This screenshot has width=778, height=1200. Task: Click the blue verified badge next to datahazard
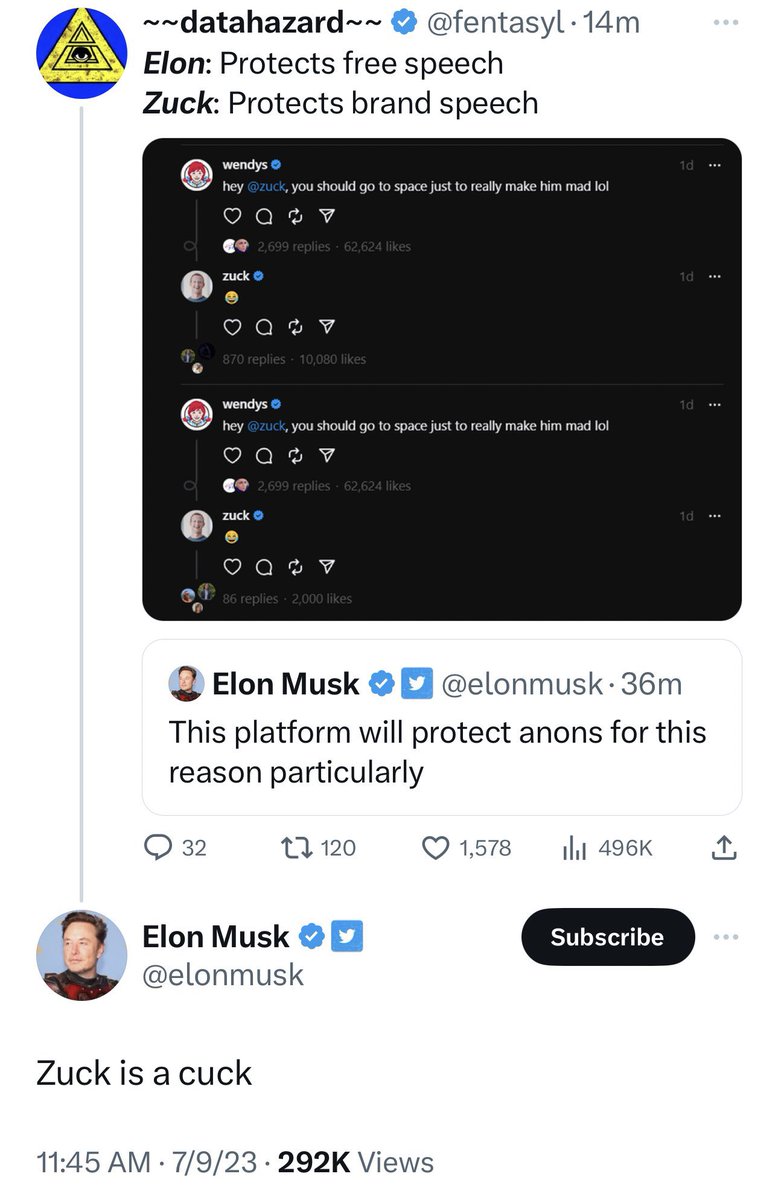click(x=405, y=22)
